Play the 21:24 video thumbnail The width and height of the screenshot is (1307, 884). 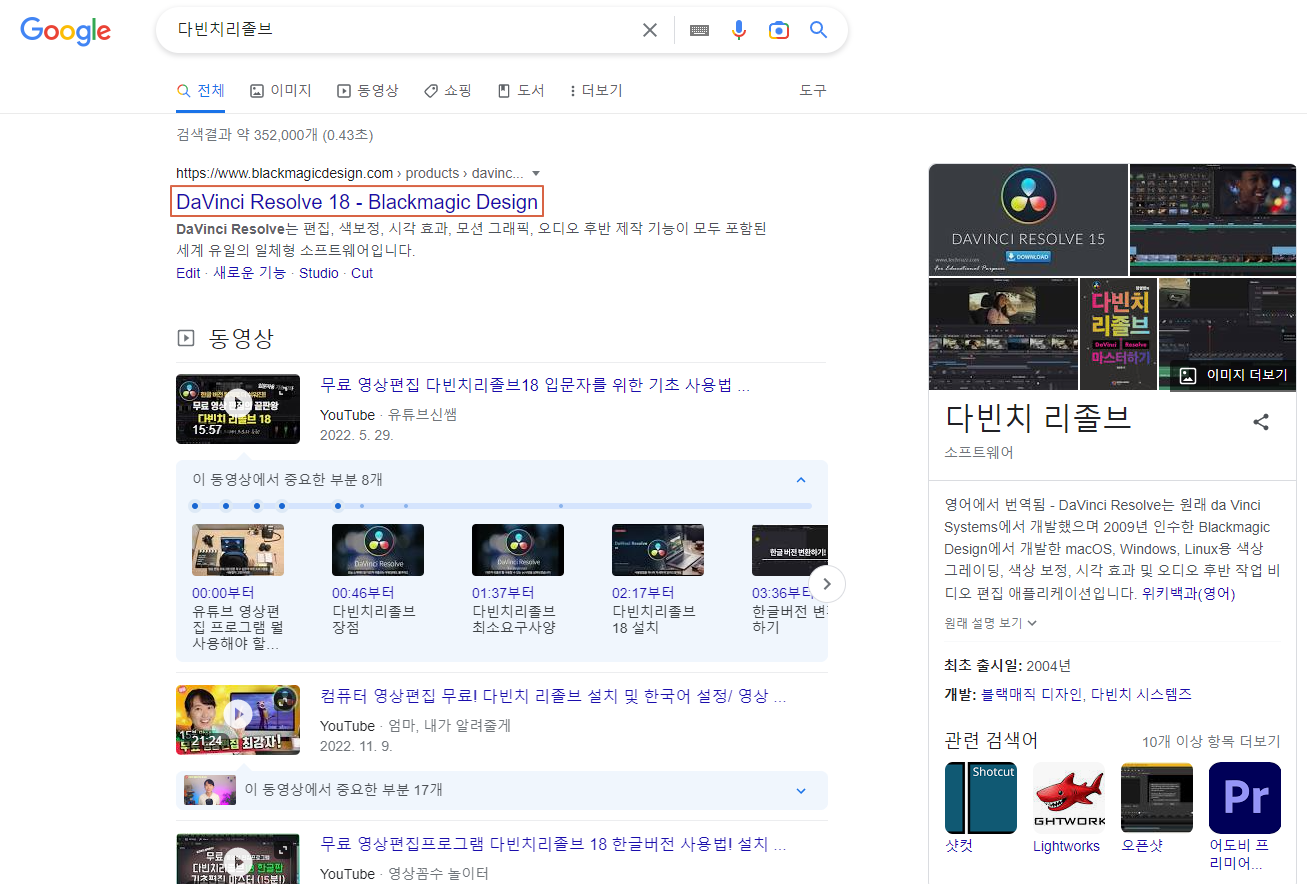pos(238,720)
